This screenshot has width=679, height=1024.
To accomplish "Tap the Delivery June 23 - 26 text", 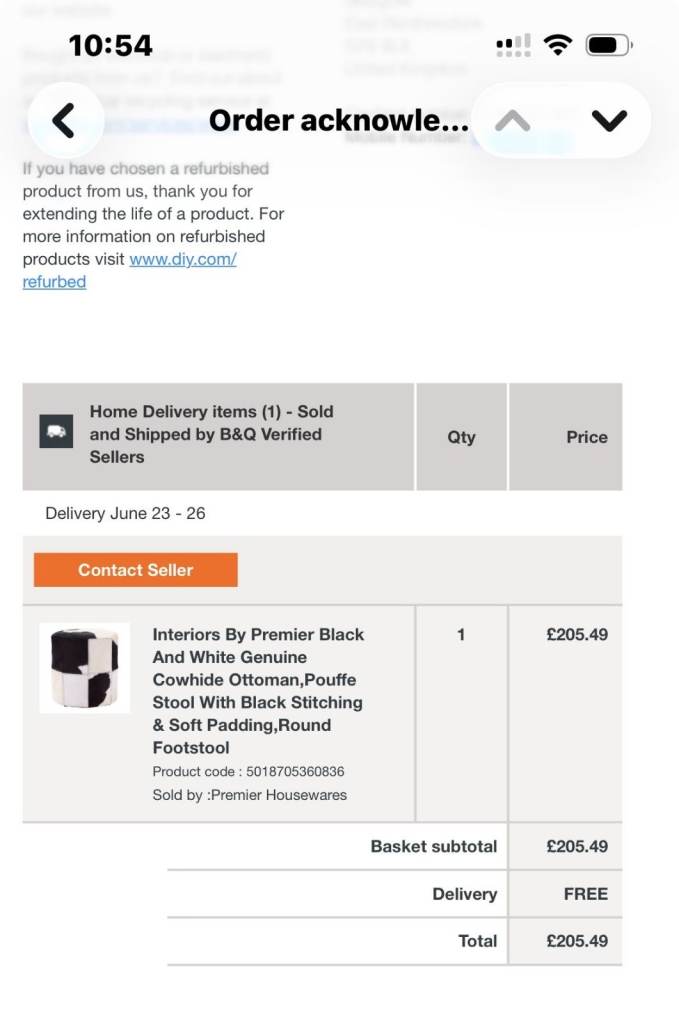I will click(x=125, y=513).
